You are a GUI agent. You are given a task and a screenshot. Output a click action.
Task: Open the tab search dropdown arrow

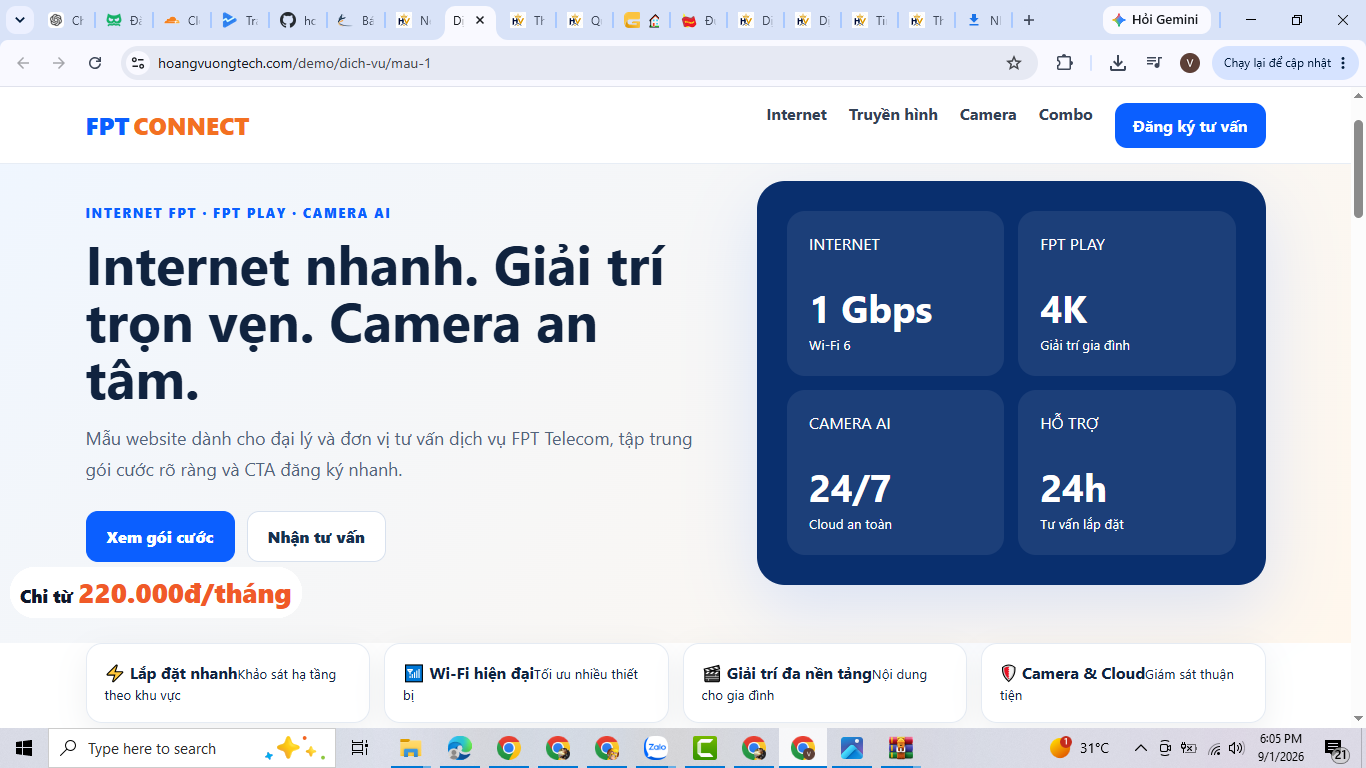(x=19, y=20)
